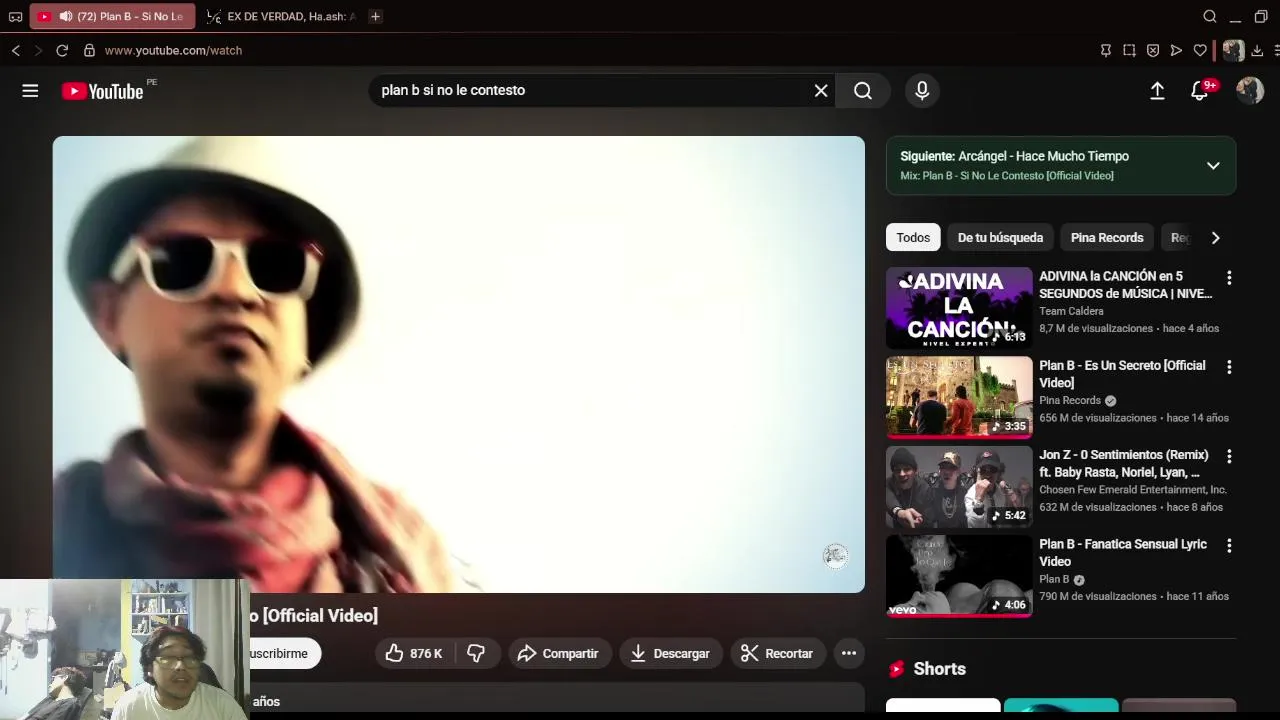Open Plan B Fanatica Sensual Lyric Video title
1280x720 pixels.
coord(1122,553)
